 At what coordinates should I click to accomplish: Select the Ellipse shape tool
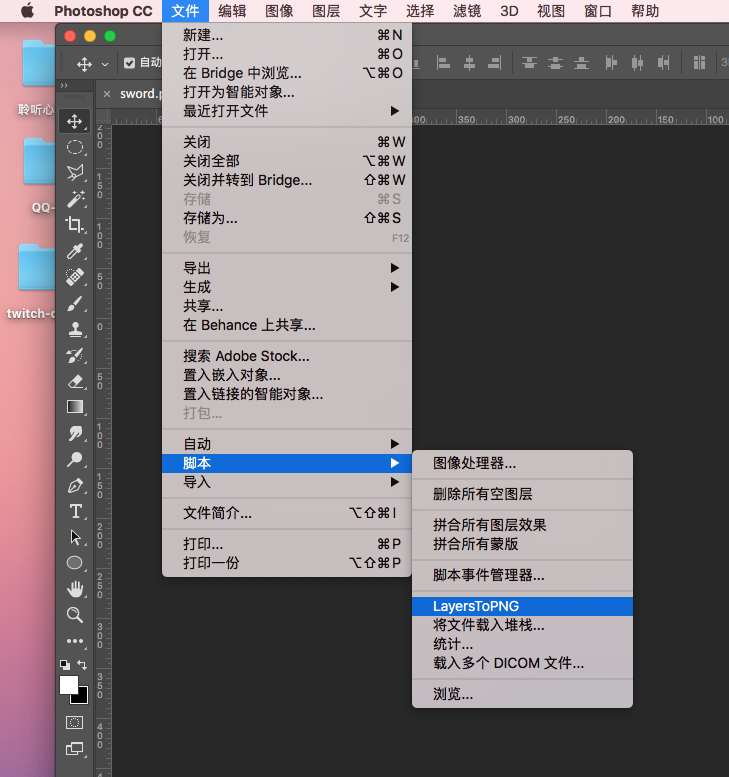coord(75,563)
